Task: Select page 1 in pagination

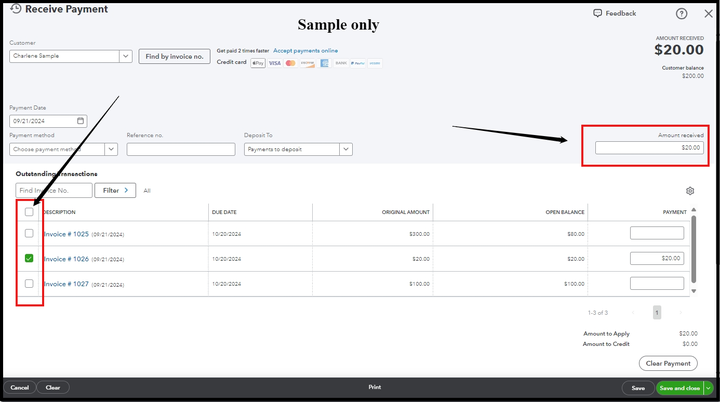Action: (657, 312)
